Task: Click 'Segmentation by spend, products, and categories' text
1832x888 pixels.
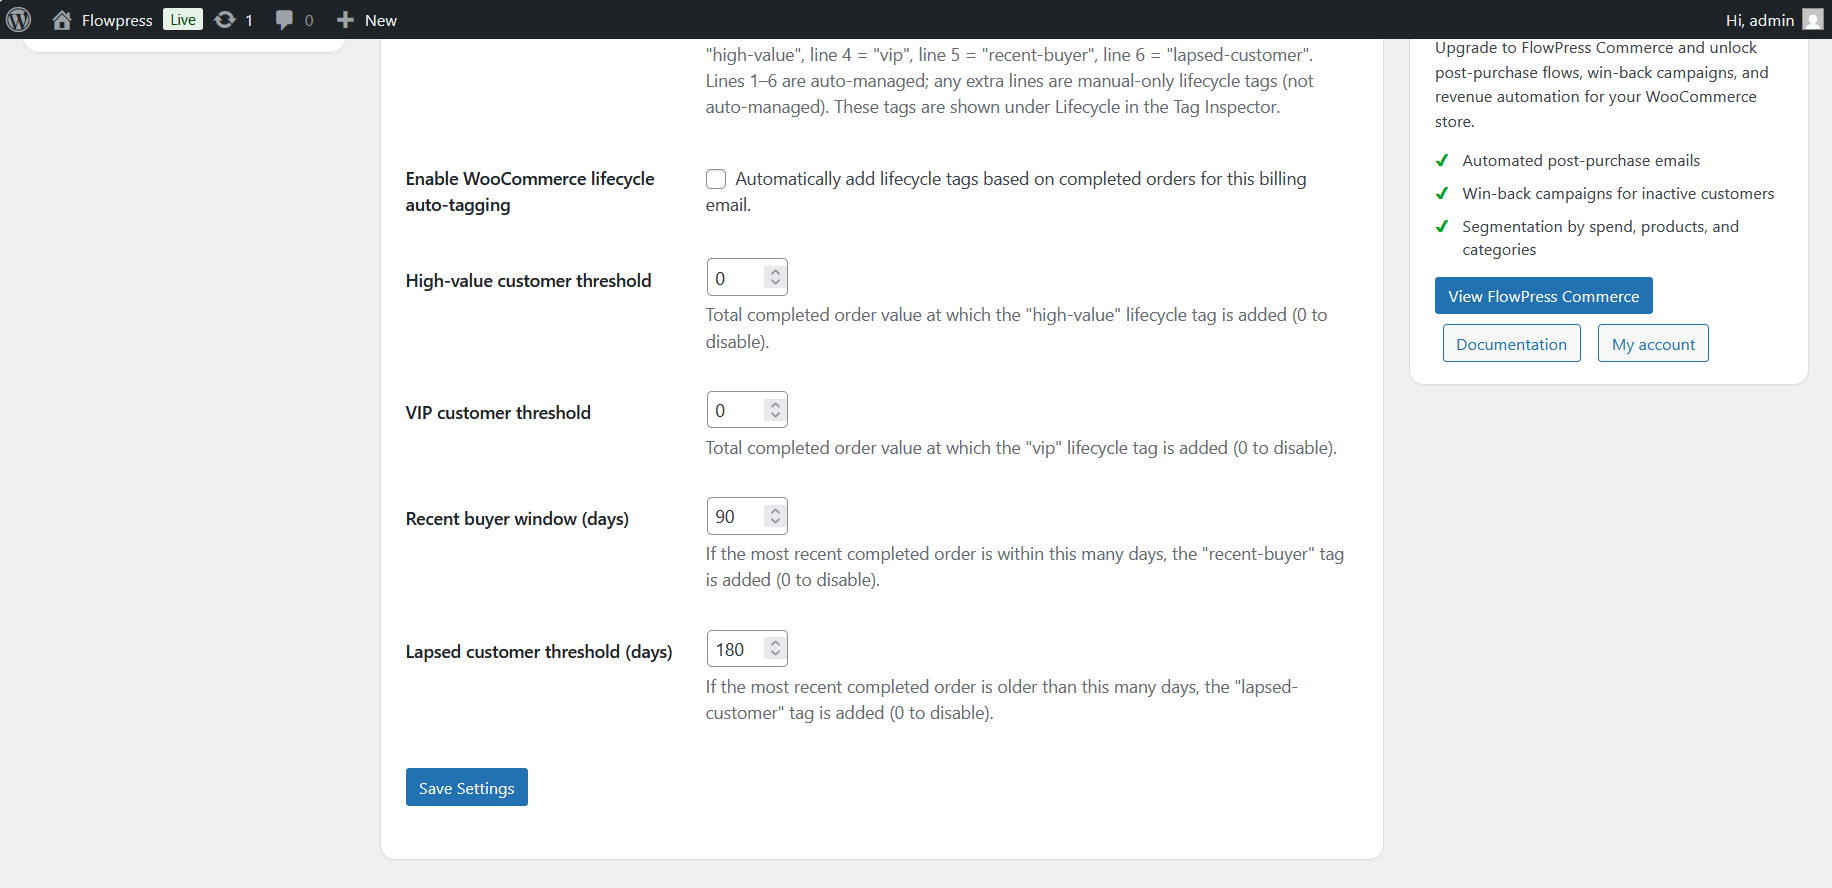Action: 1600,238
